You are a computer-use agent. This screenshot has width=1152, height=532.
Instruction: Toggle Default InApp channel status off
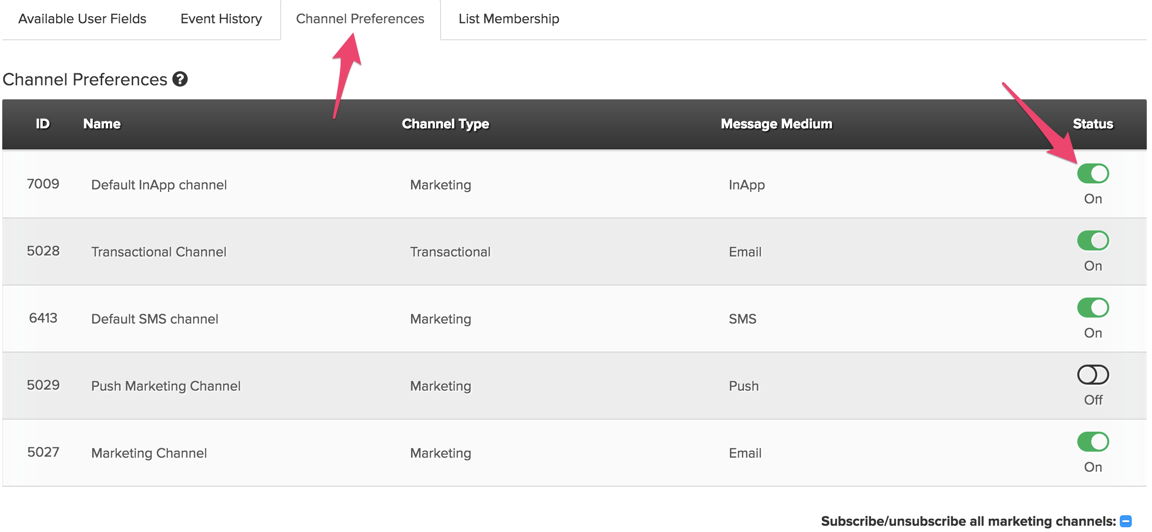[1093, 174]
